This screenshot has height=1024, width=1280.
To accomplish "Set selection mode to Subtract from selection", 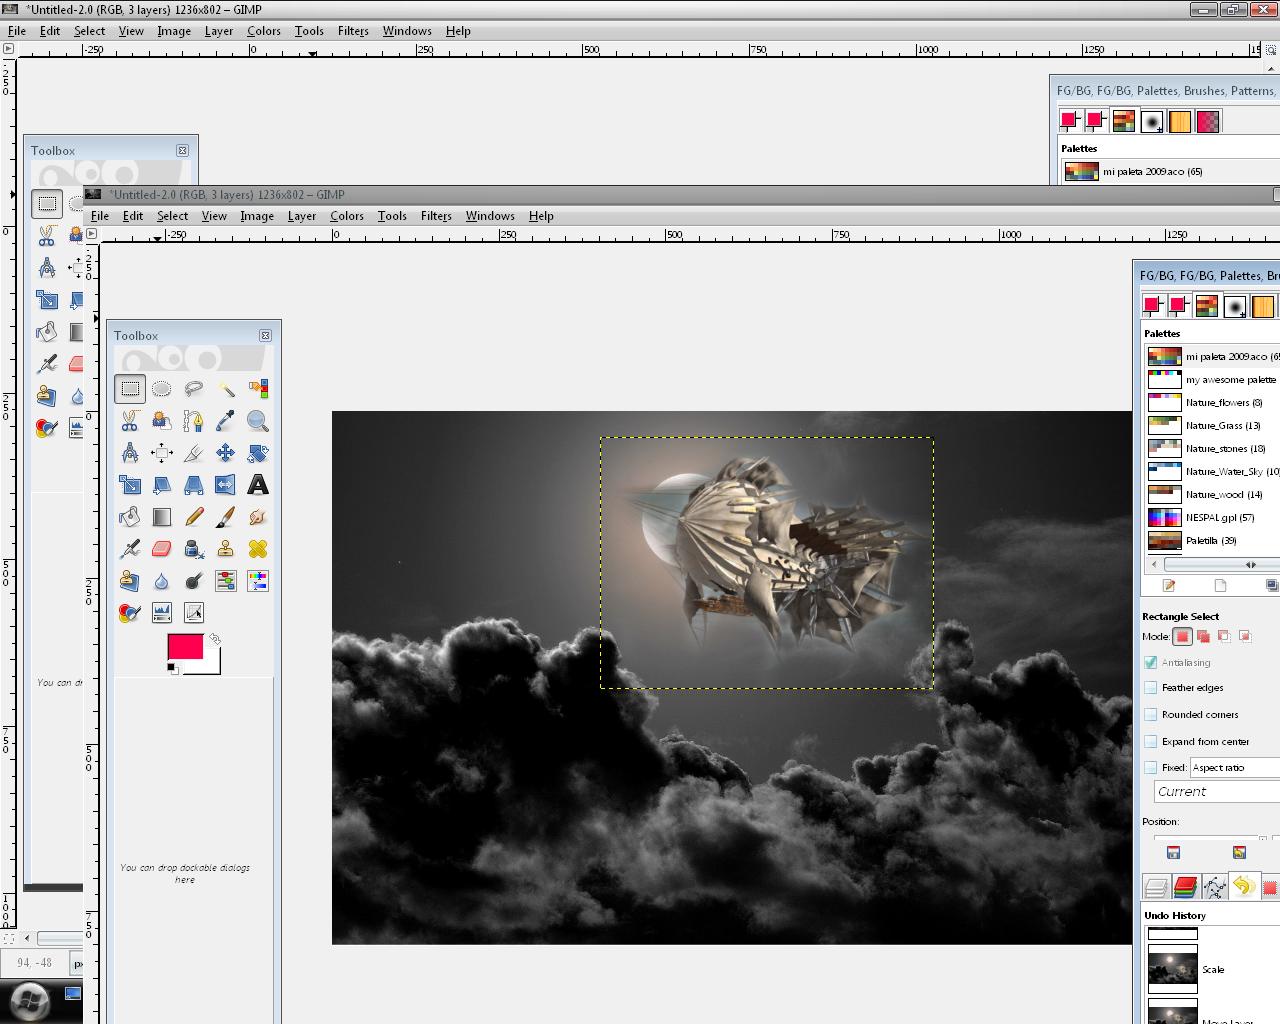I will [1224, 636].
